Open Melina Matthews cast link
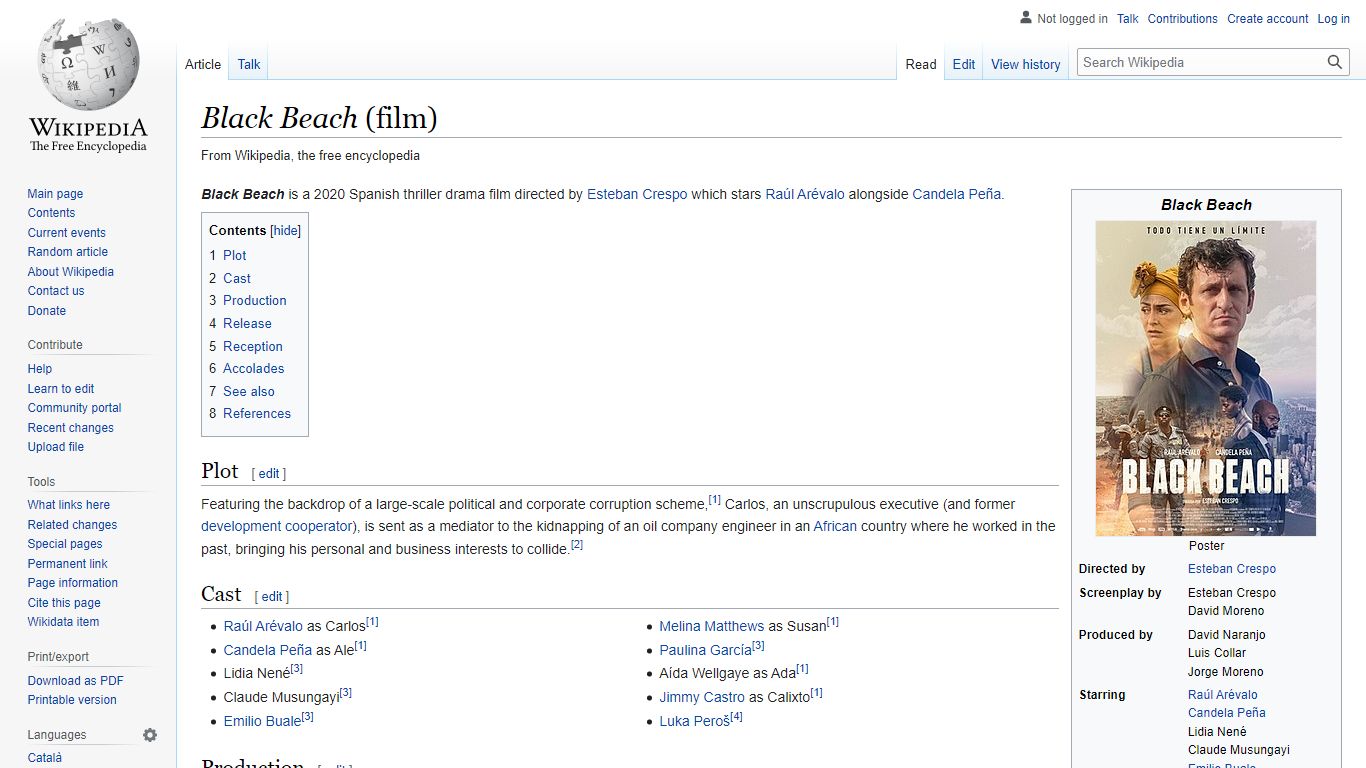The width and height of the screenshot is (1366, 768). point(712,626)
